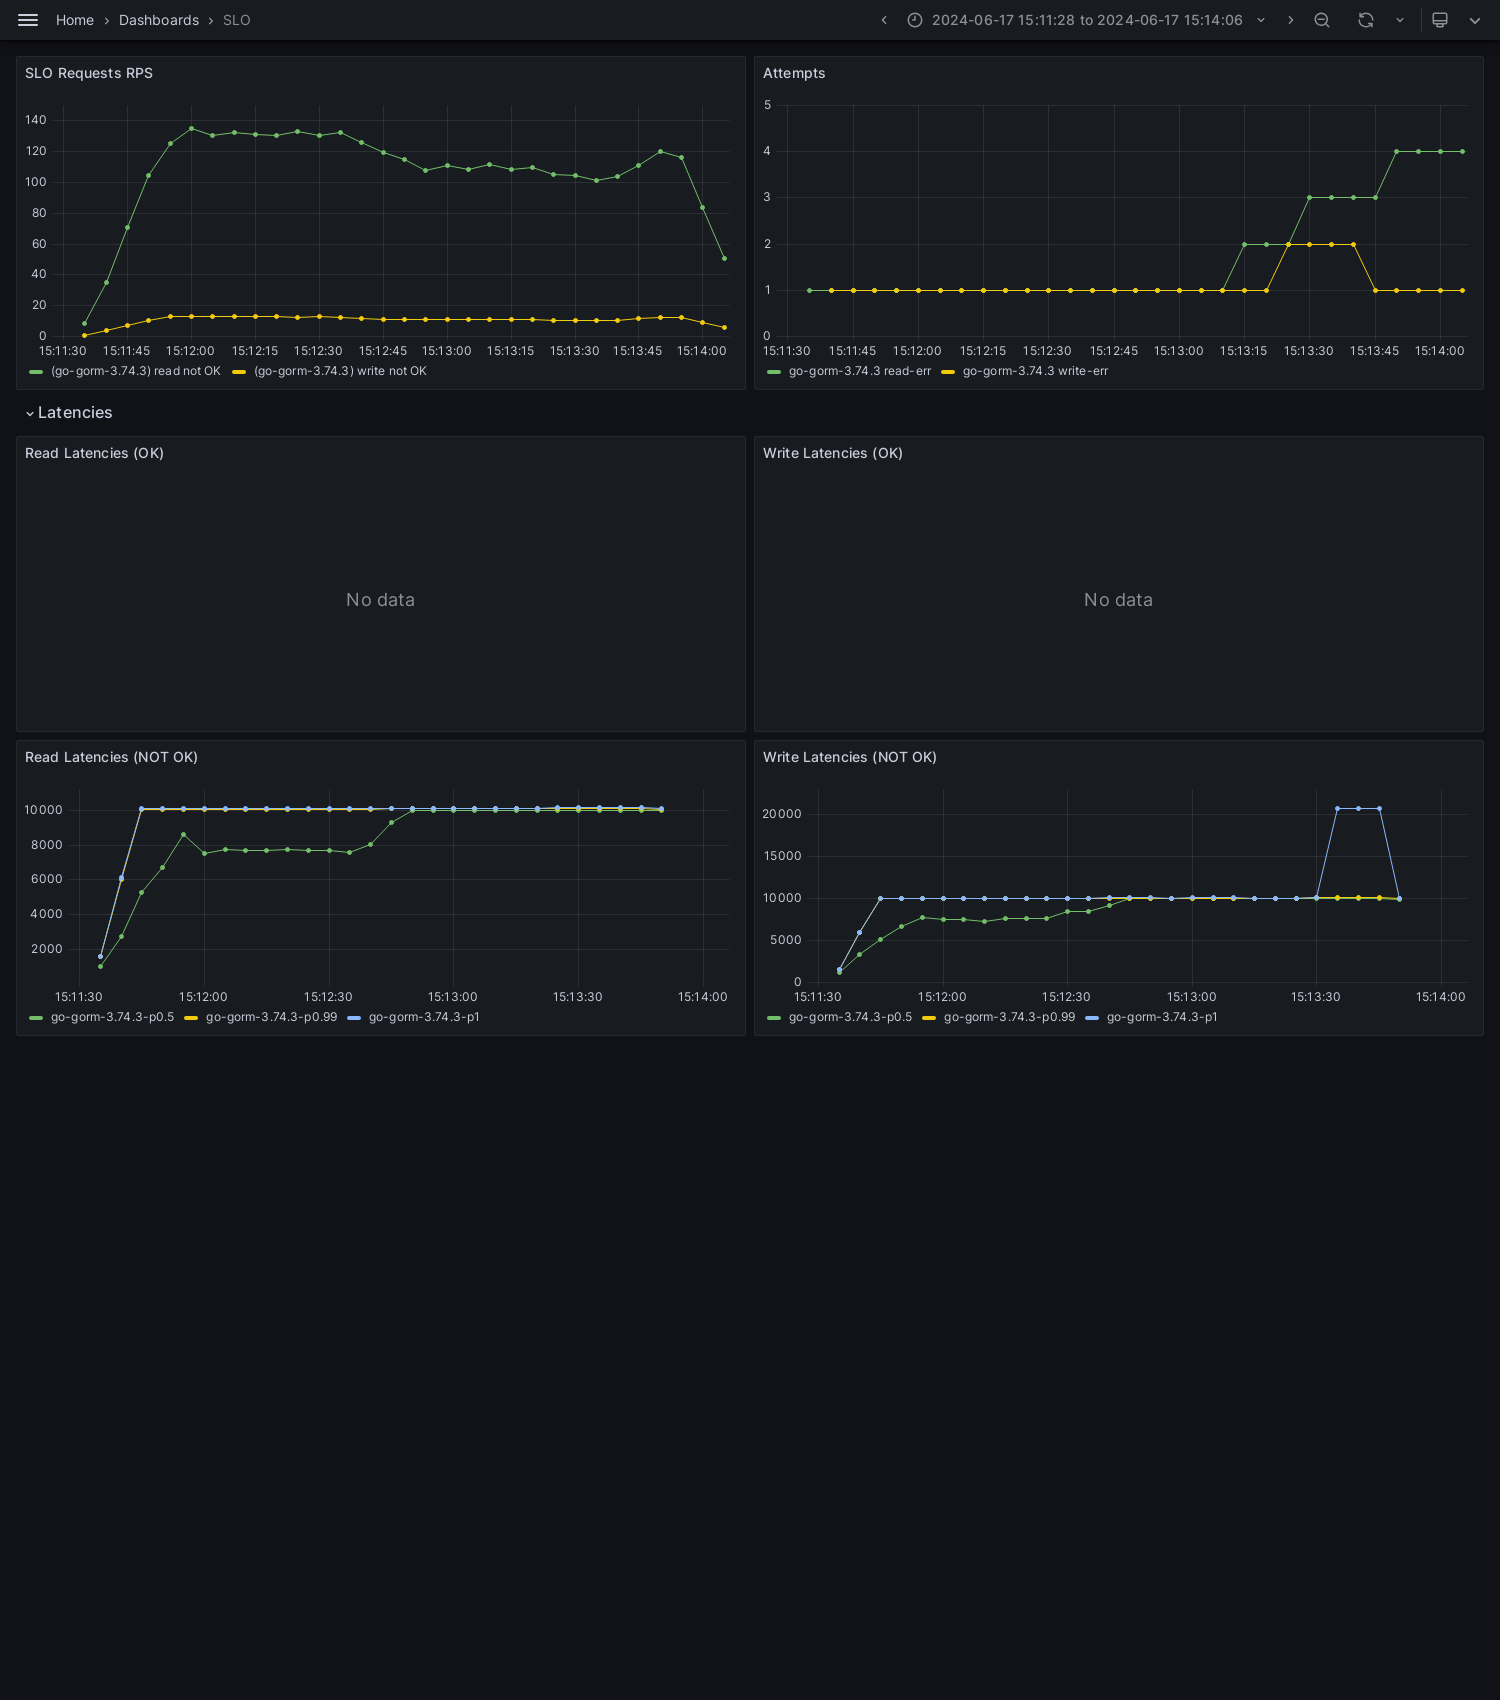Click peak data point in SLO Requests RPS

191,128
